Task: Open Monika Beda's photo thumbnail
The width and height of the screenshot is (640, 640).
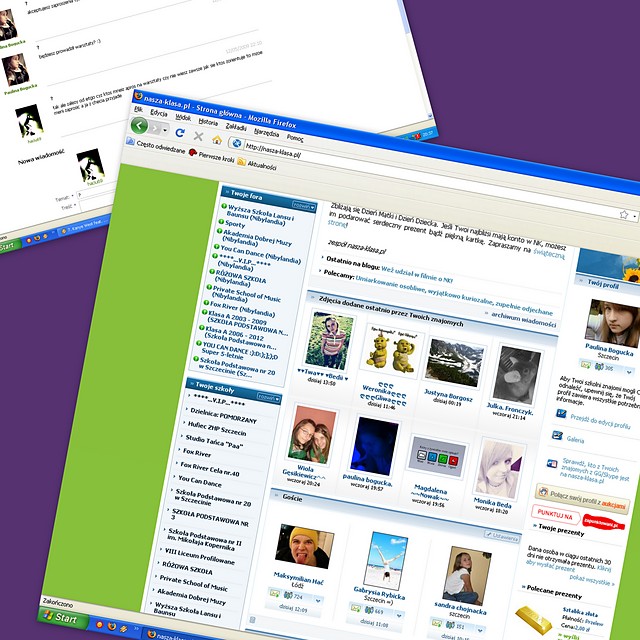Action: point(499,469)
